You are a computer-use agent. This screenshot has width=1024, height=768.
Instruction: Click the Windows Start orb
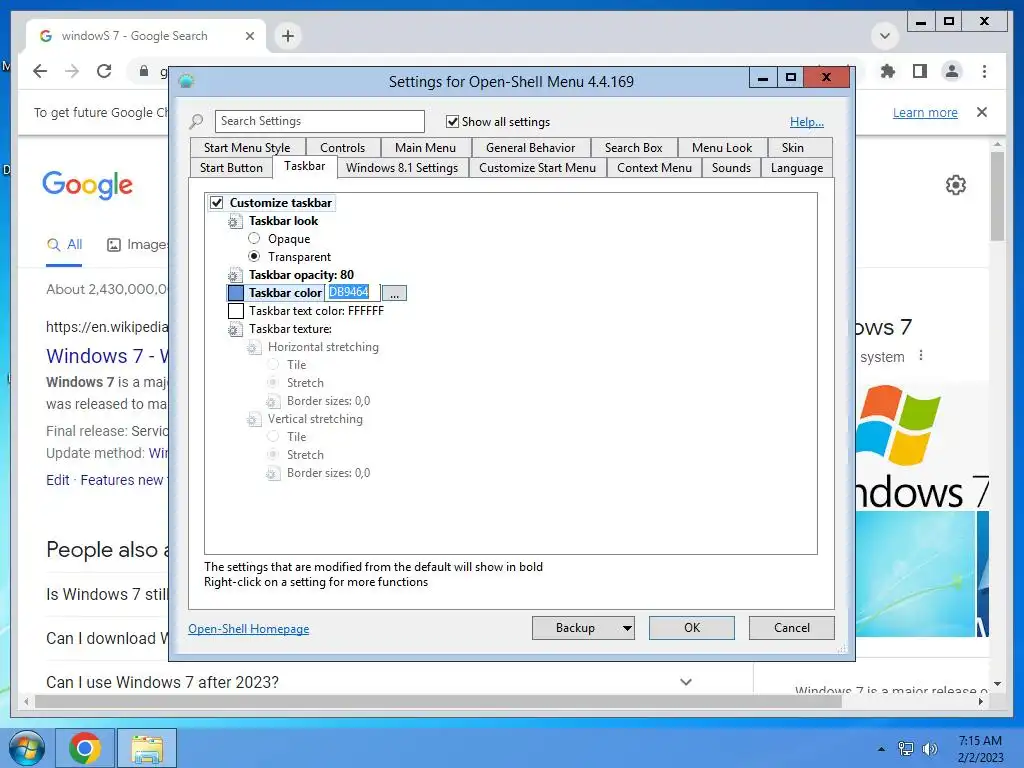(26, 748)
